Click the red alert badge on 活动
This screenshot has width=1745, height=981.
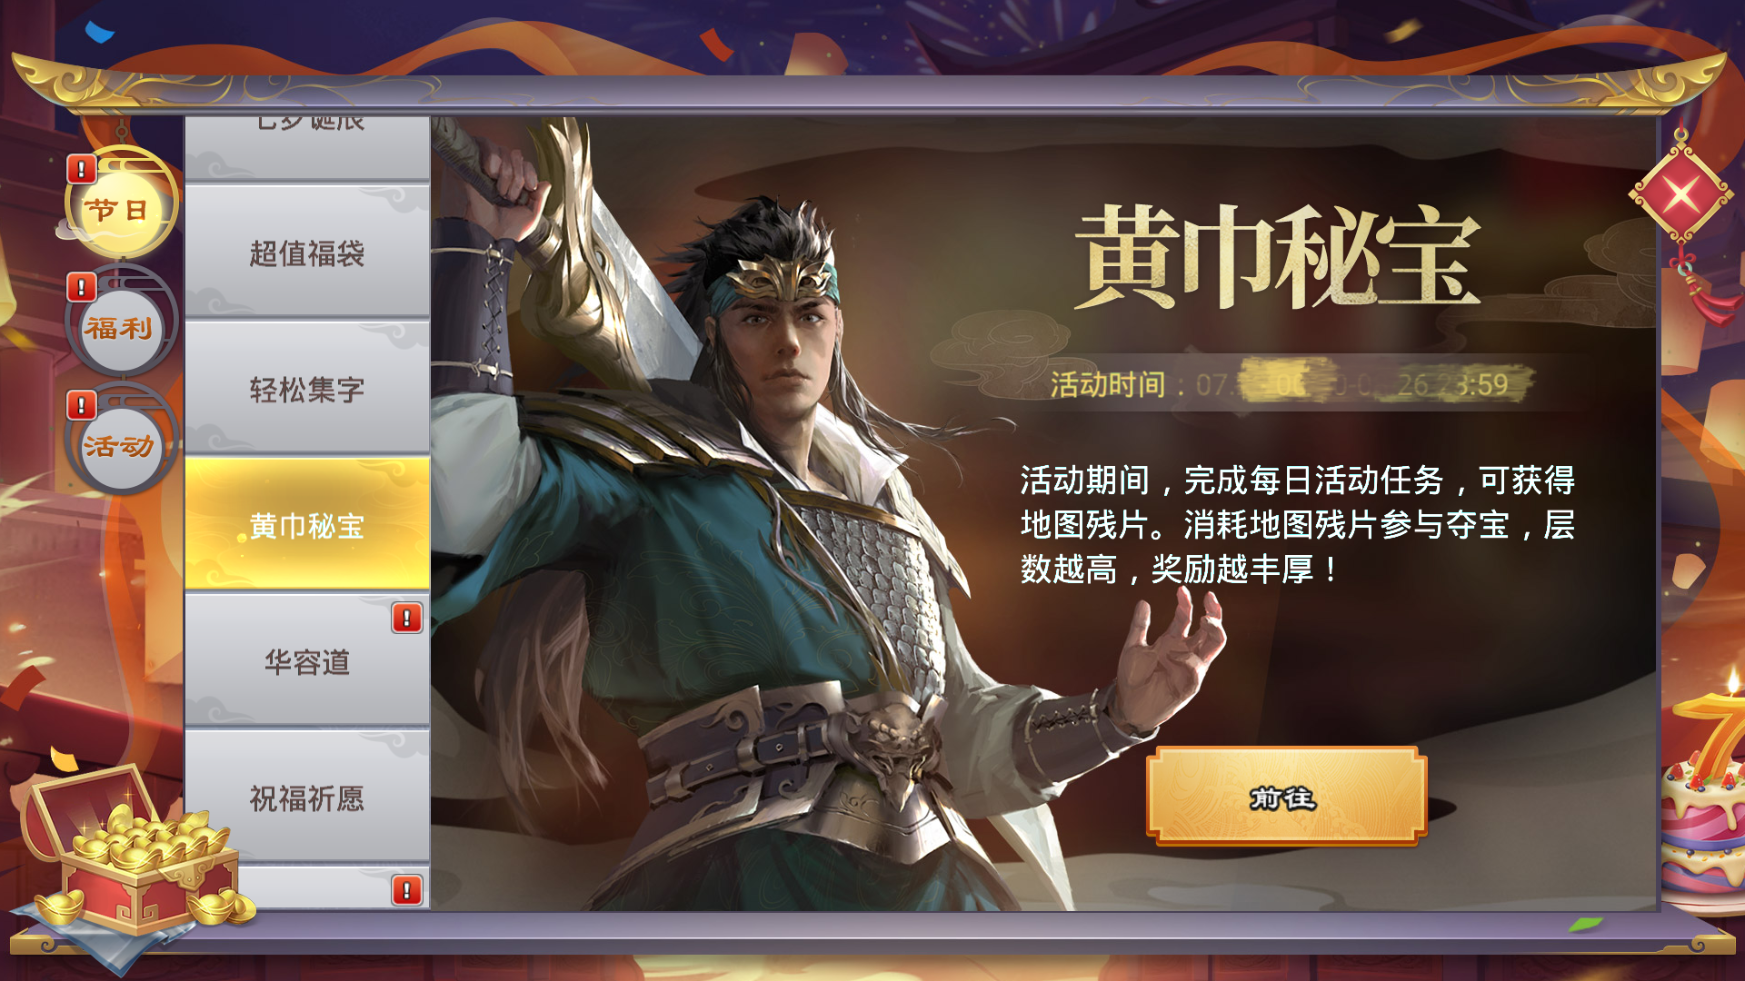click(x=81, y=405)
